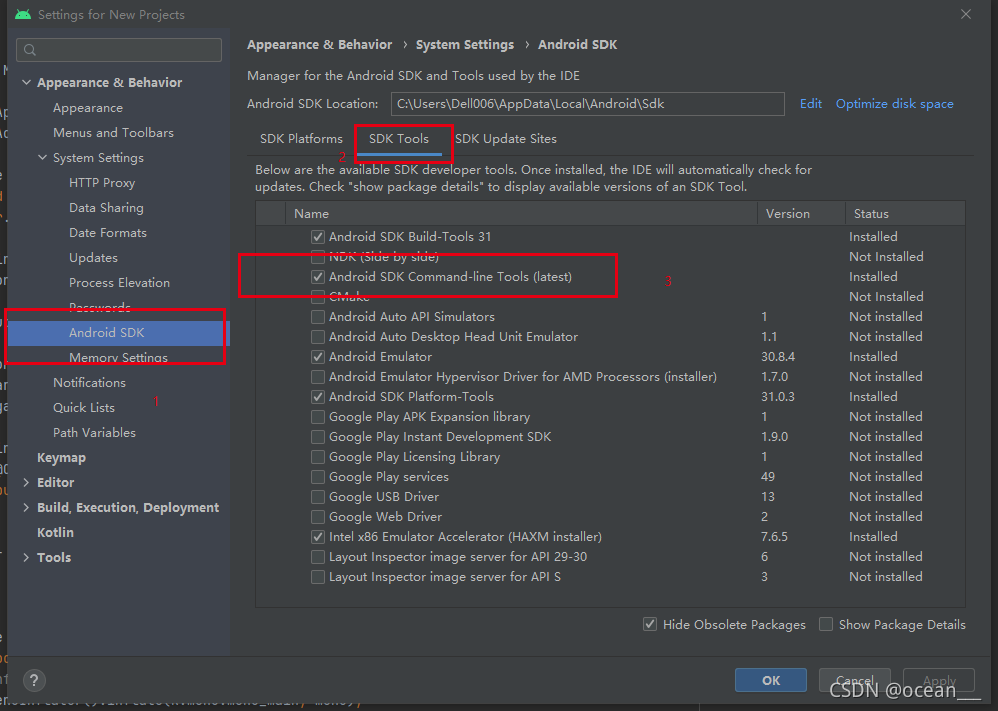The width and height of the screenshot is (998, 711).
Task: Collapse Appearance & Behavior section
Action: tap(26, 82)
